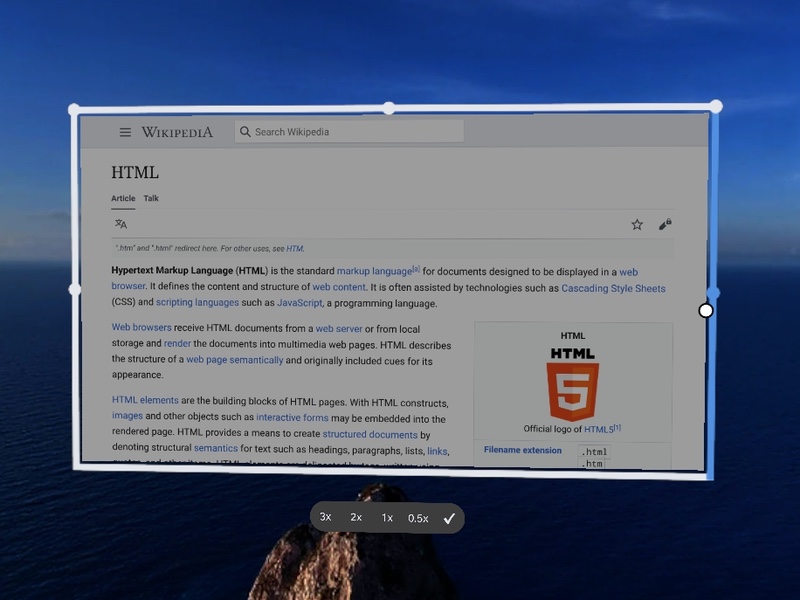Grab the top-right corner resize handle
Screen dimensions: 800x600
click(715, 106)
